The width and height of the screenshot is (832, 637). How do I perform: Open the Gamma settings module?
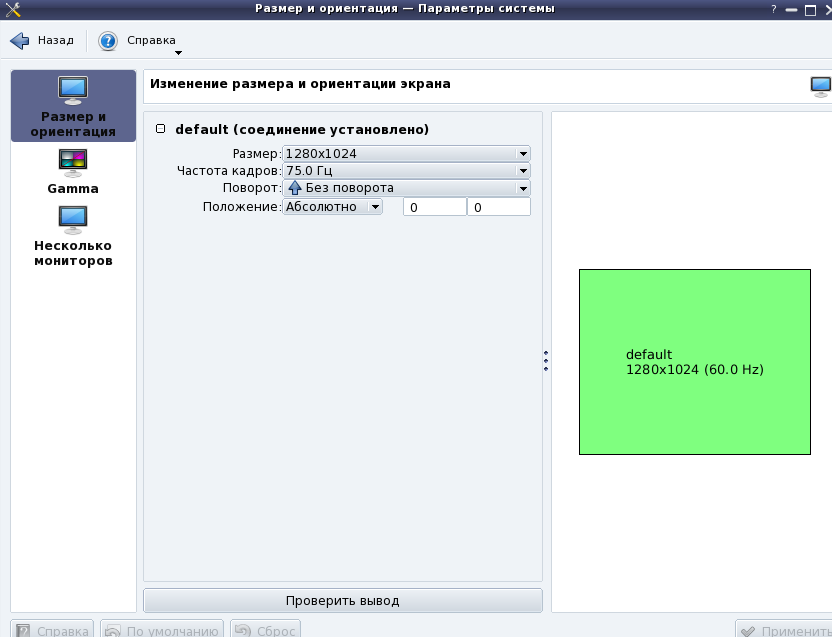73,172
